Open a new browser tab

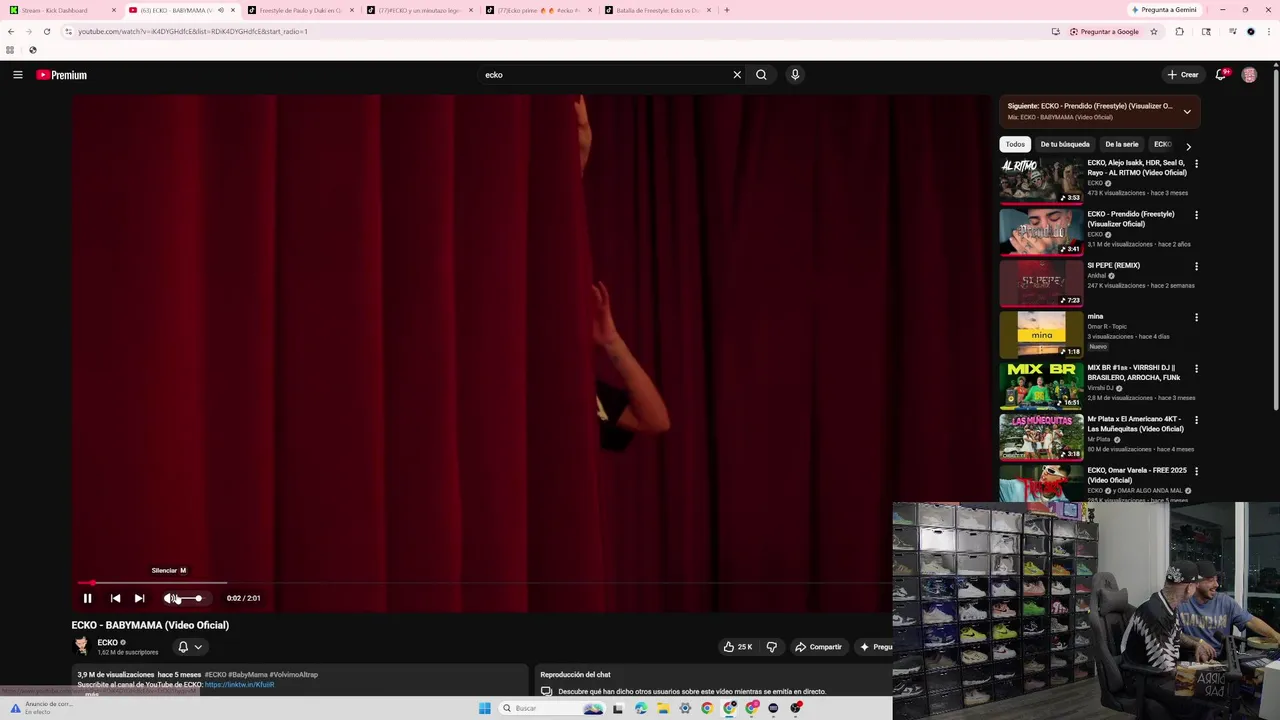(726, 10)
